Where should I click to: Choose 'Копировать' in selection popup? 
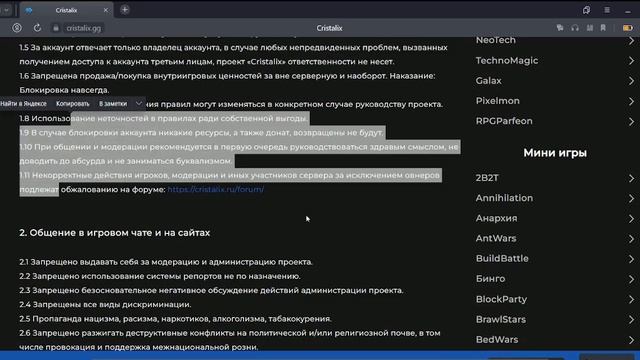click(73, 104)
